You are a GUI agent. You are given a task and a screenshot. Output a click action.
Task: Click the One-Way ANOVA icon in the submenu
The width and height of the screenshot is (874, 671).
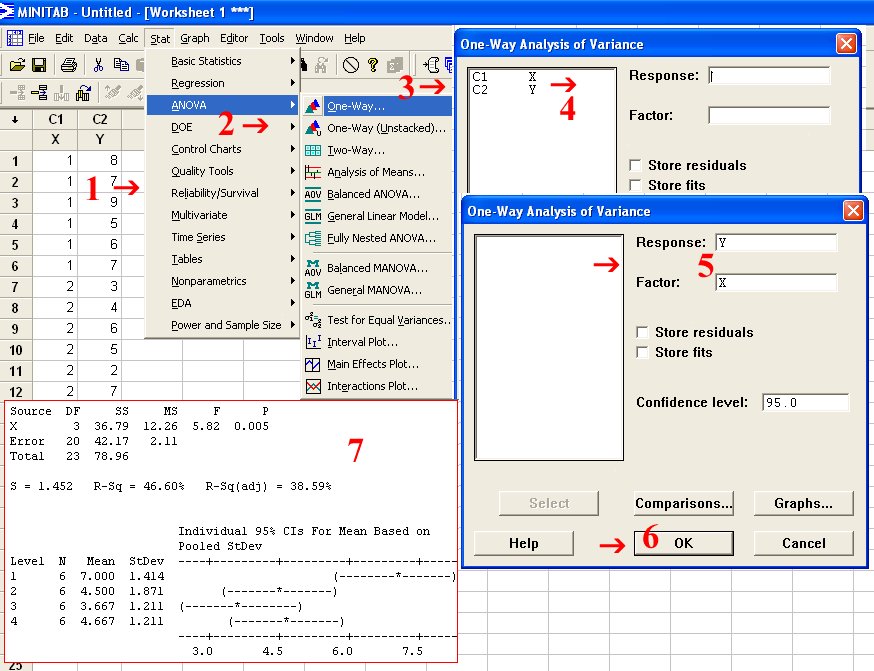[313, 106]
